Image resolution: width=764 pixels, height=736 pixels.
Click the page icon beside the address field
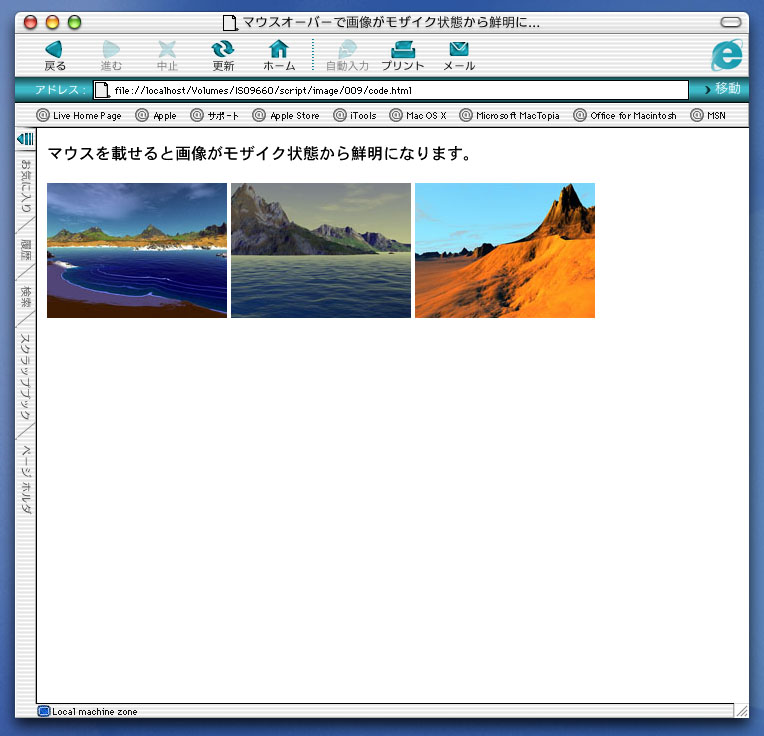click(x=102, y=90)
